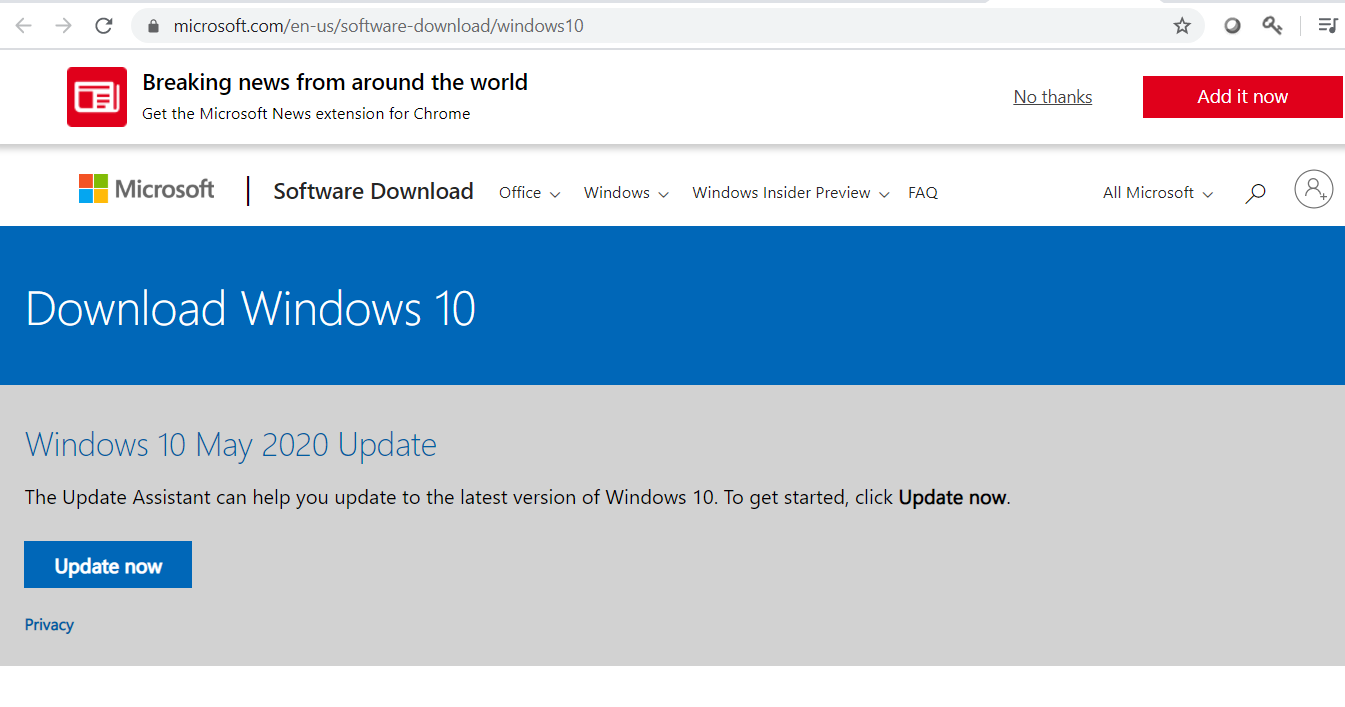Screen dimensions: 1345x707
Task: Click the account sign-in avatar icon
Action: click(x=1313, y=189)
